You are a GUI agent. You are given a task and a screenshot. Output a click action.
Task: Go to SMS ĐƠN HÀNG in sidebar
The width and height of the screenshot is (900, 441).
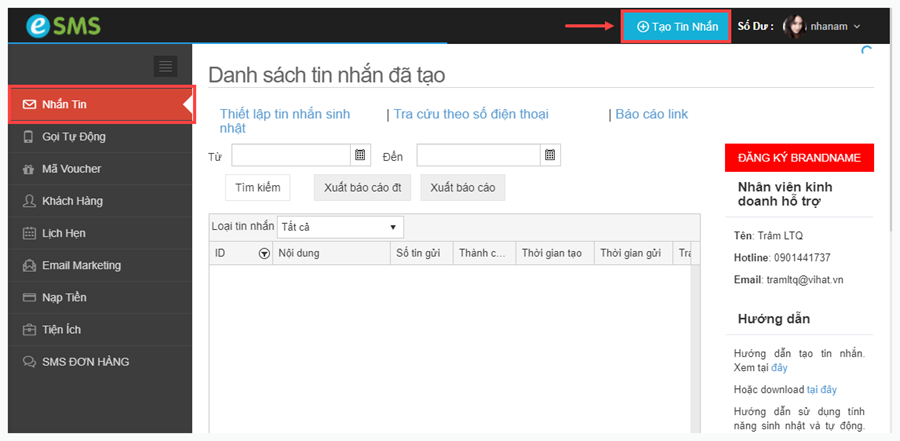(x=100, y=362)
